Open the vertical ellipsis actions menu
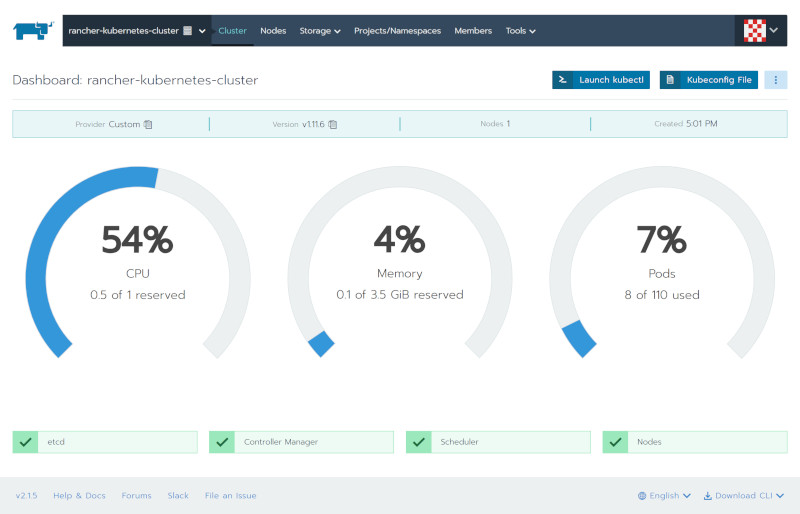Screen dimensions: 800x514 (776, 80)
